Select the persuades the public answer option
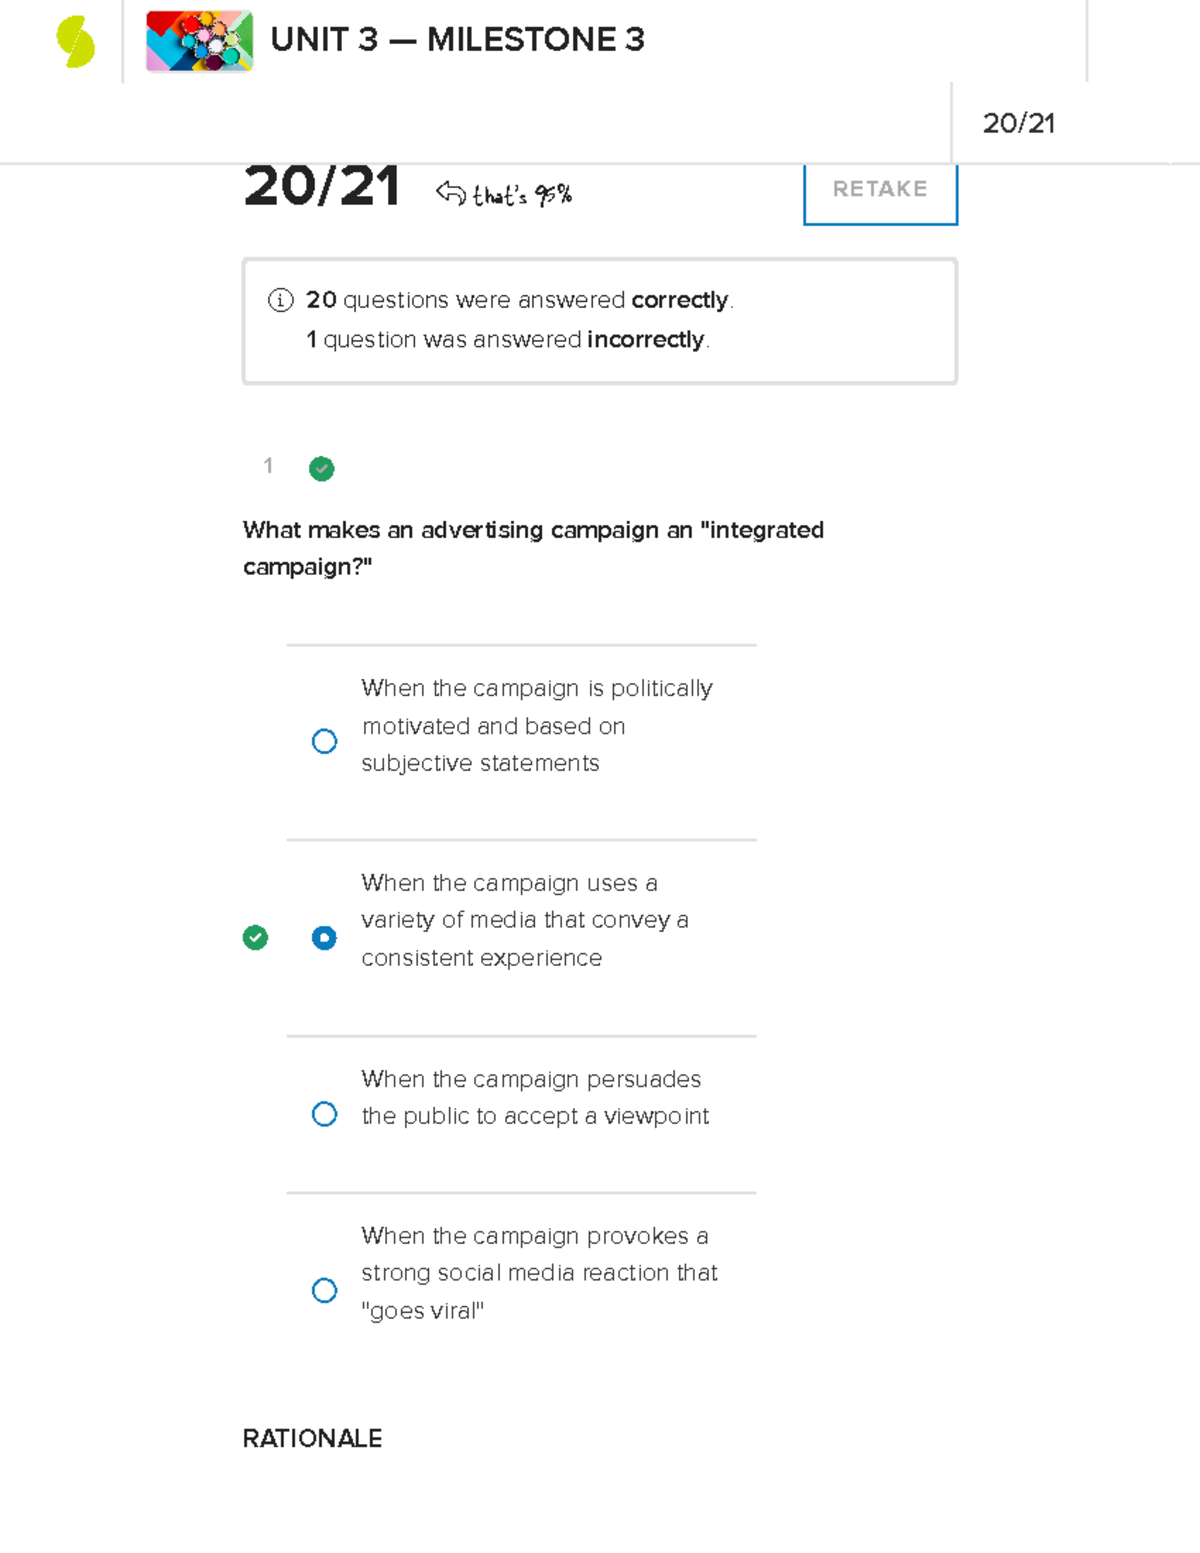 click(x=324, y=1112)
